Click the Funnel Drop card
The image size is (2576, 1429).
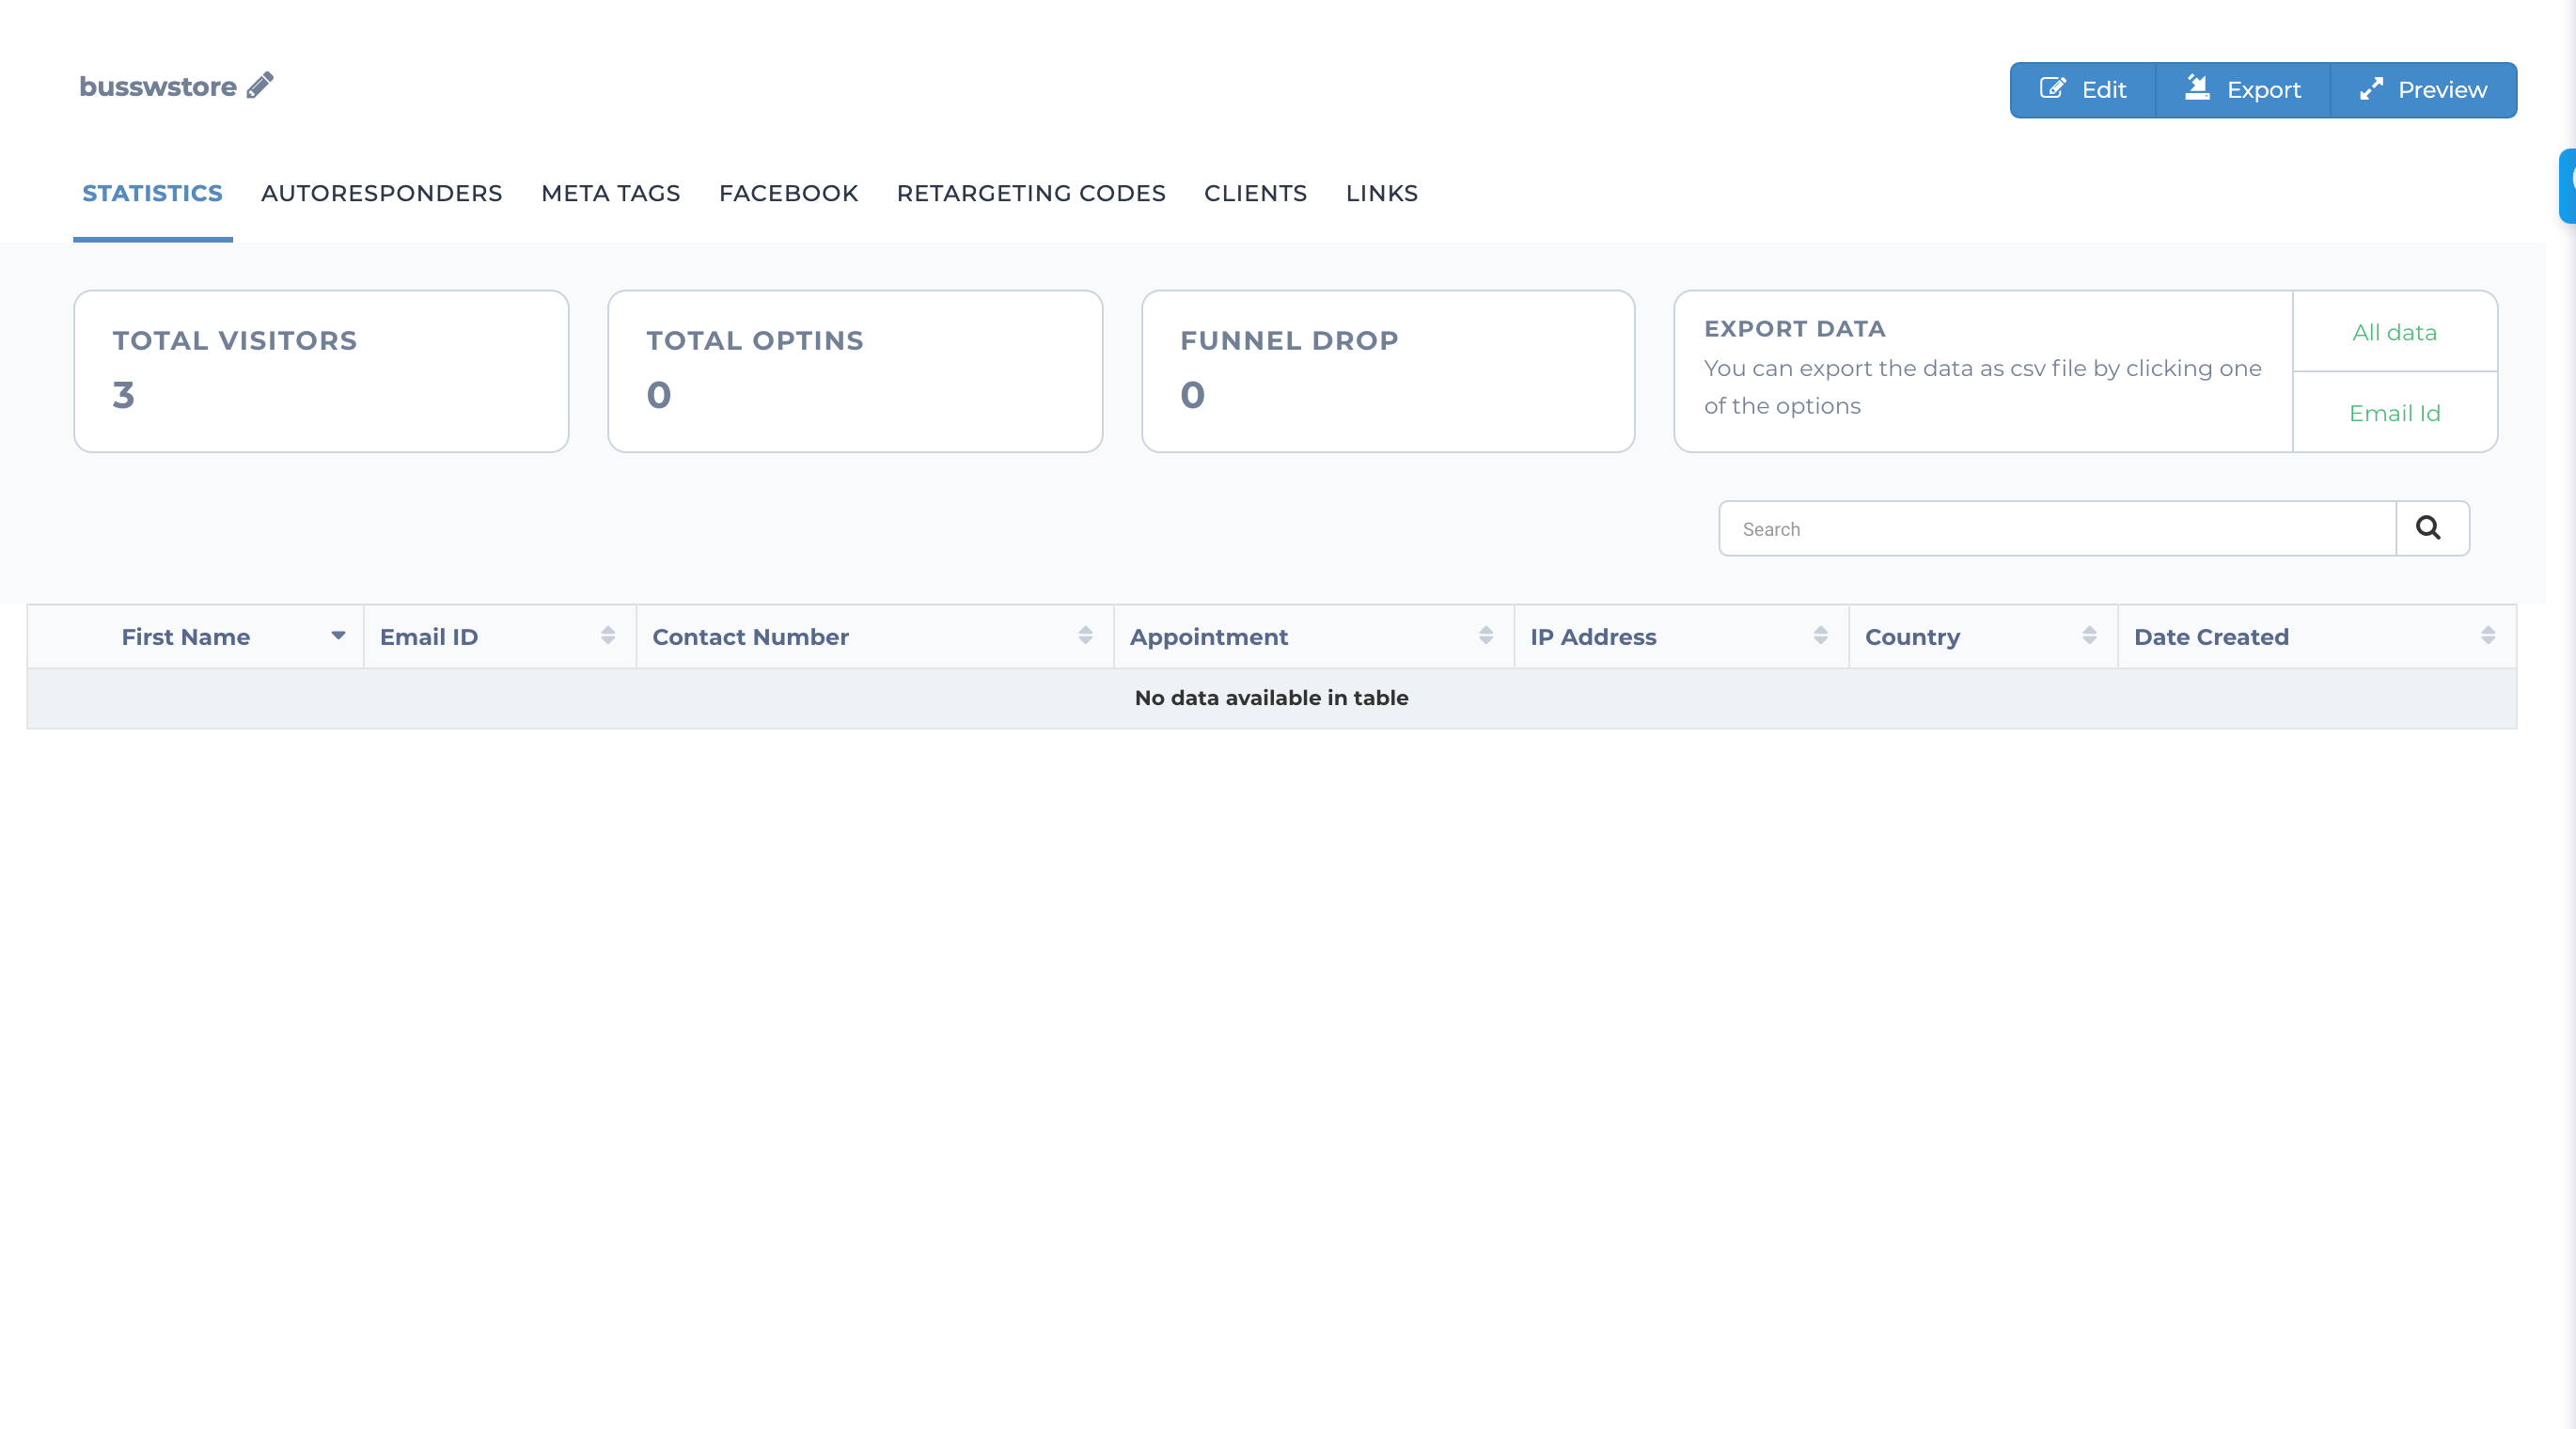pos(1388,371)
